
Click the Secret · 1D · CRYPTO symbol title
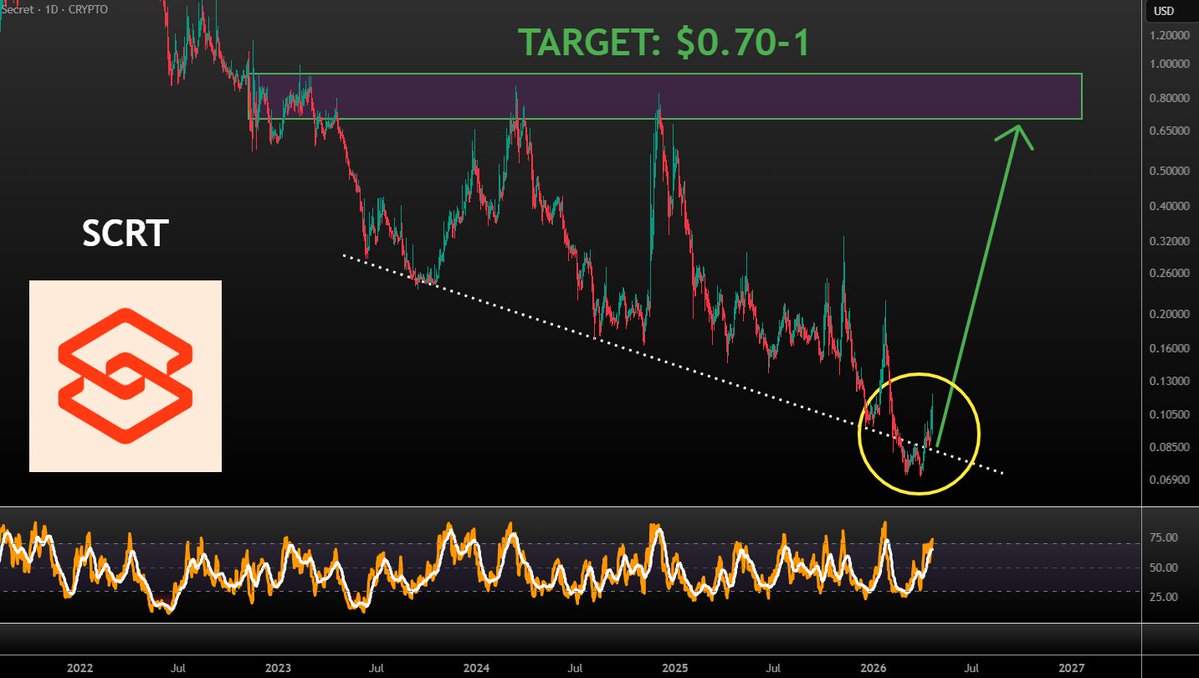(x=54, y=9)
